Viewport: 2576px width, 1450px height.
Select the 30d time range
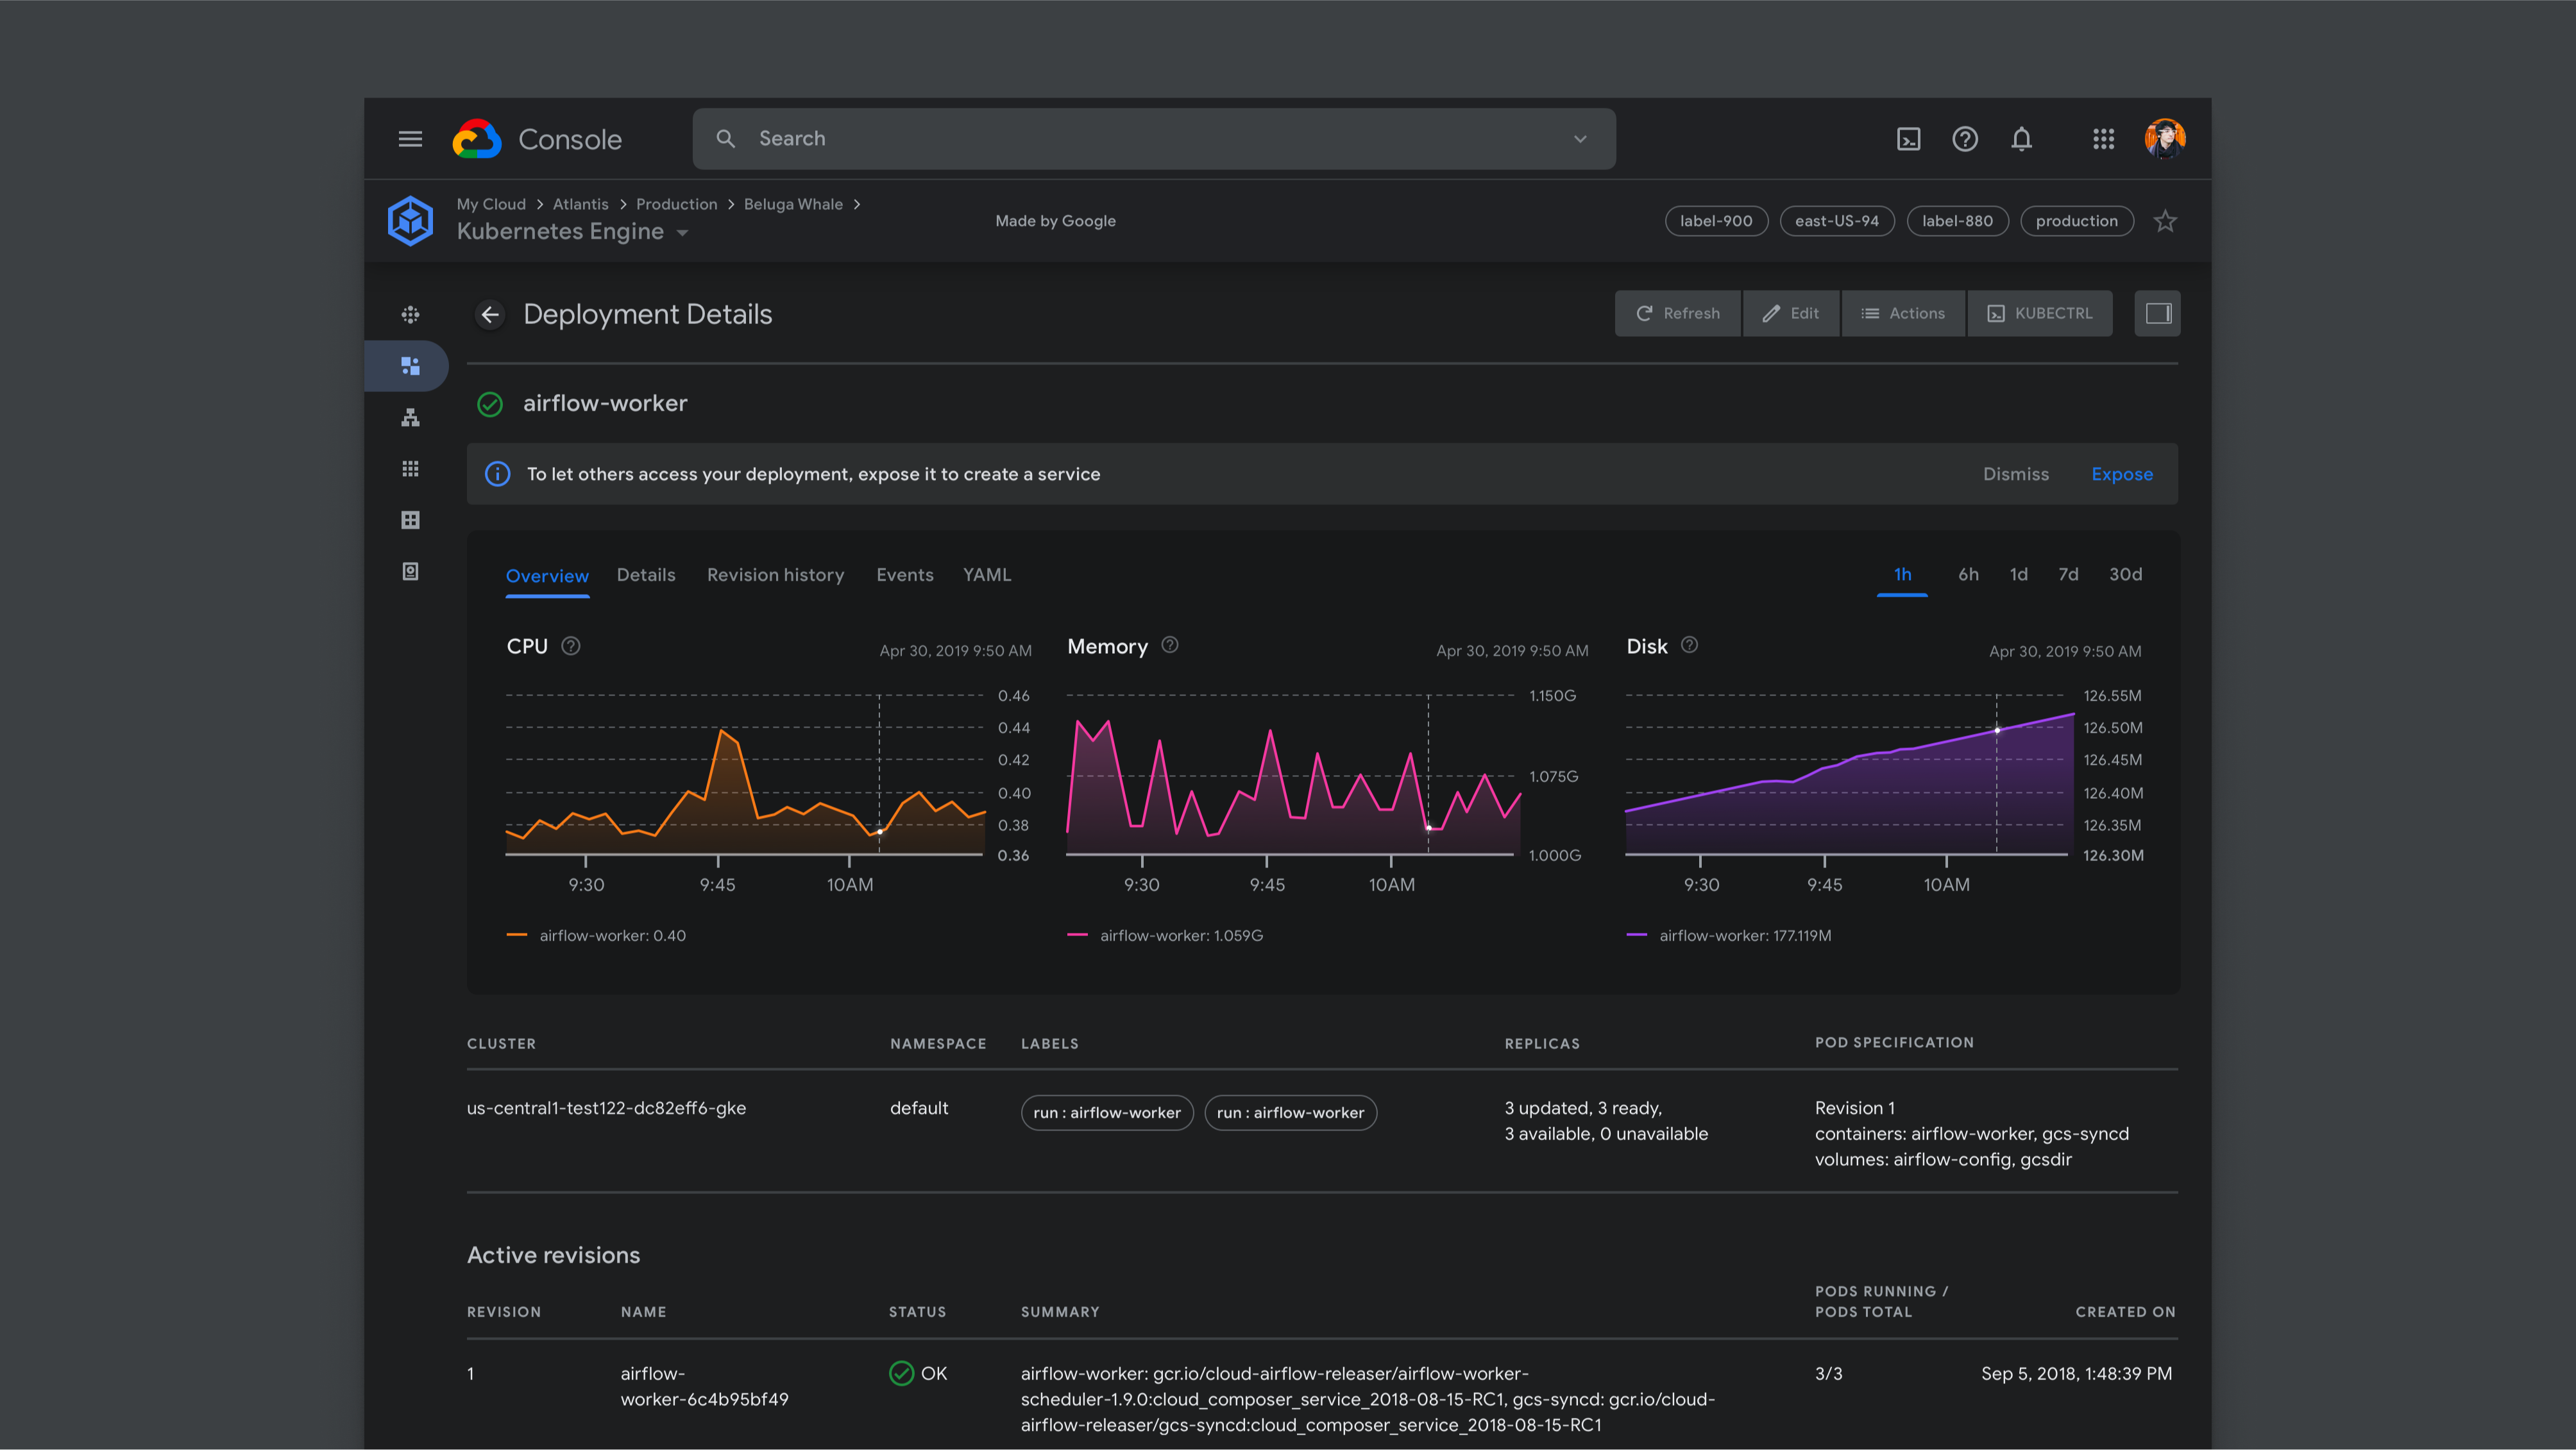[2125, 574]
